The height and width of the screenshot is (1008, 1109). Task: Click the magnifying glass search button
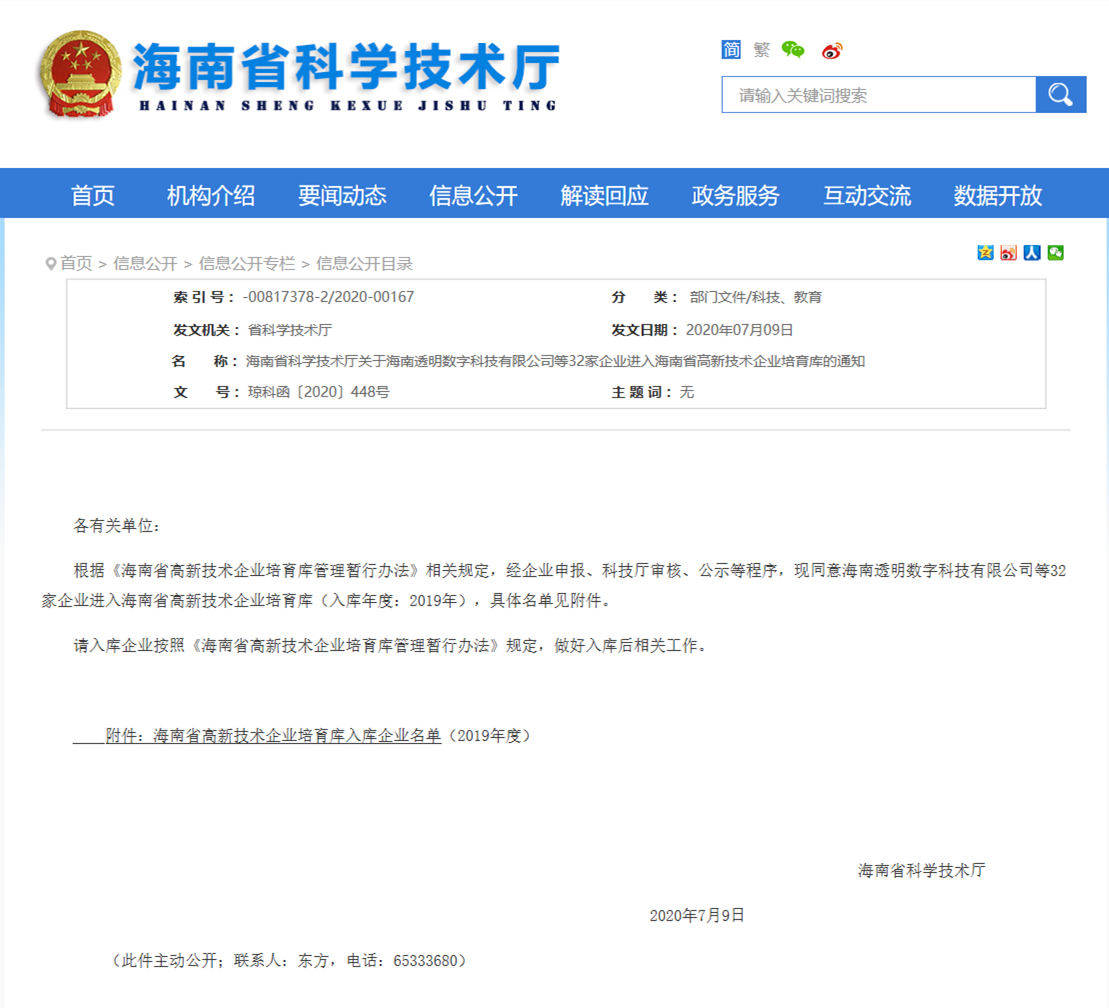(x=1060, y=95)
